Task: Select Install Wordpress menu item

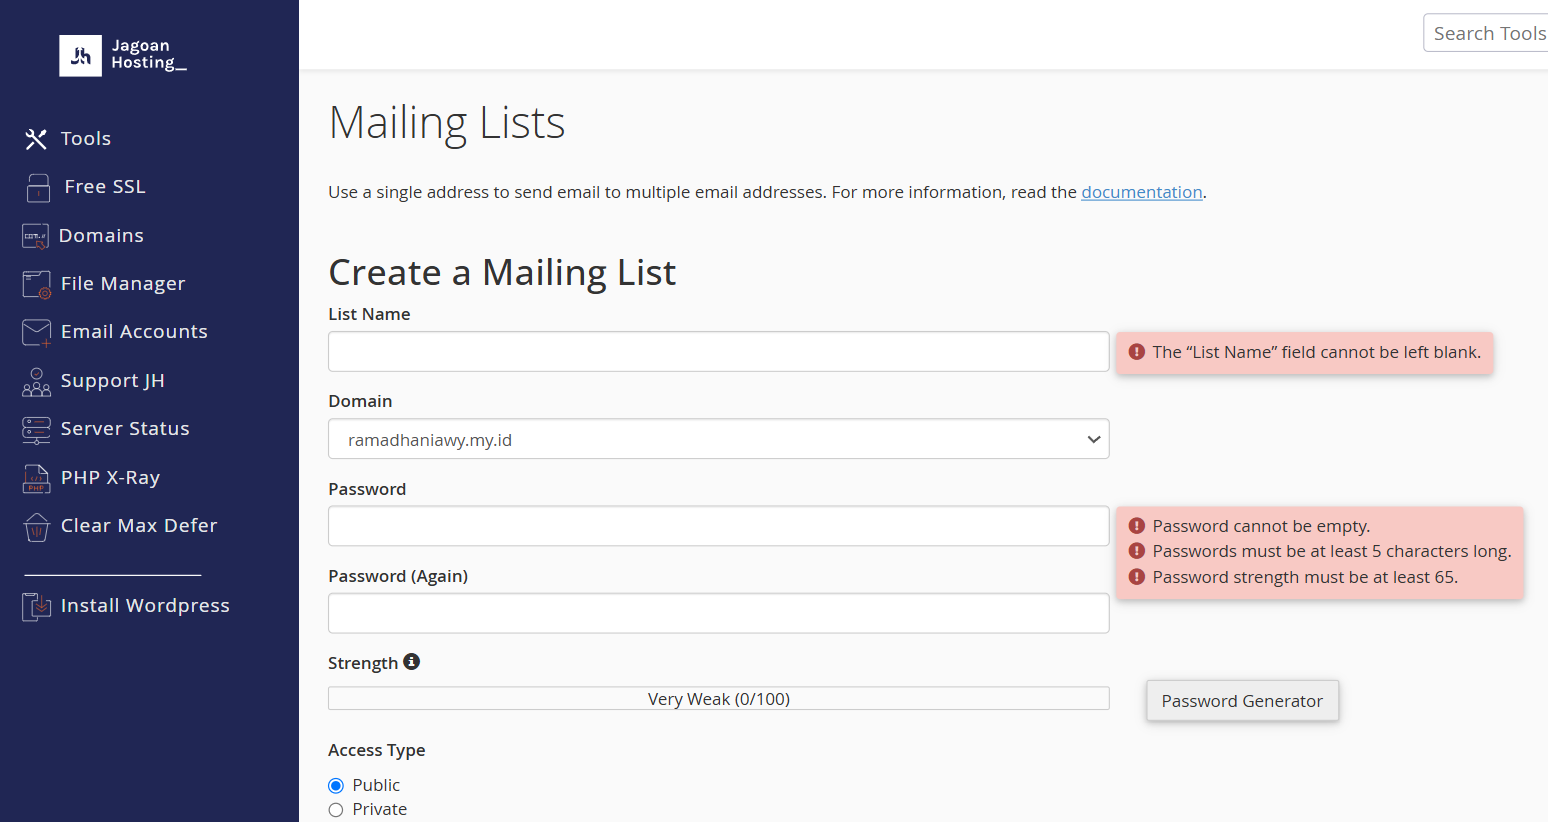Action: coord(145,606)
